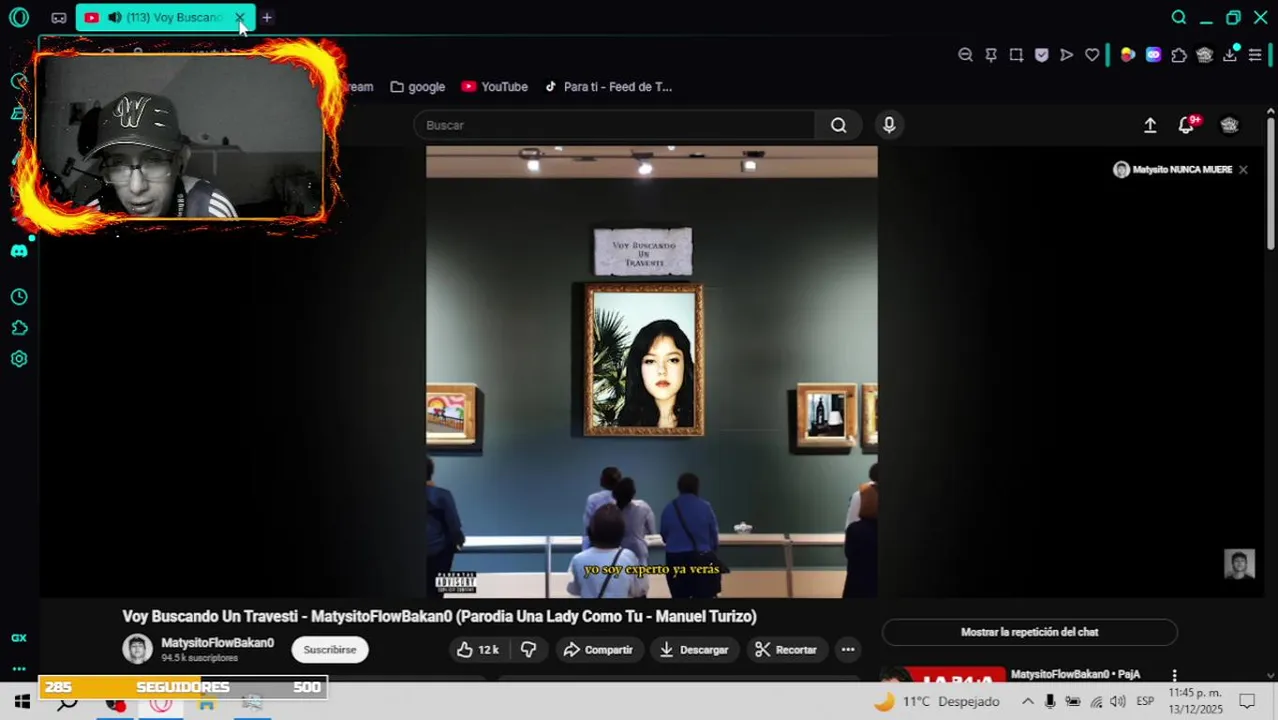The height and width of the screenshot is (720, 1278).
Task: Open the browser profile avatar in toolbar
Action: point(1204,55)
